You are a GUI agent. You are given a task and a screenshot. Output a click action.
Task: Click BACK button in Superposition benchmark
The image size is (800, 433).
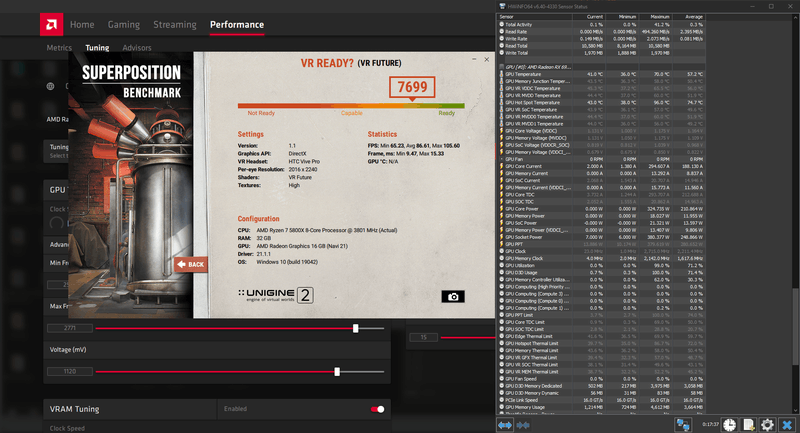click(190, 264)
